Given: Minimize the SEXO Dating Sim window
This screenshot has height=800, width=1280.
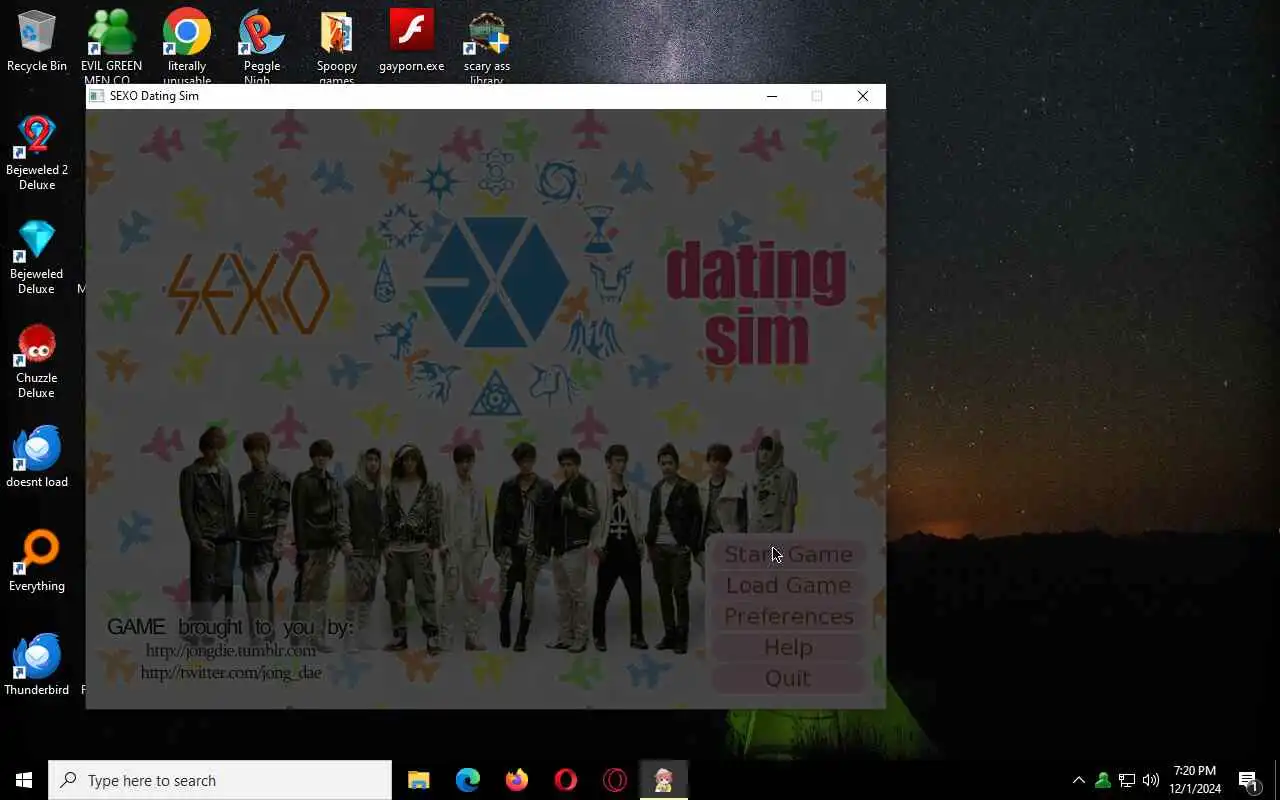Looking at the screenshot, I should pyautogui.click(x=771, y=96).
